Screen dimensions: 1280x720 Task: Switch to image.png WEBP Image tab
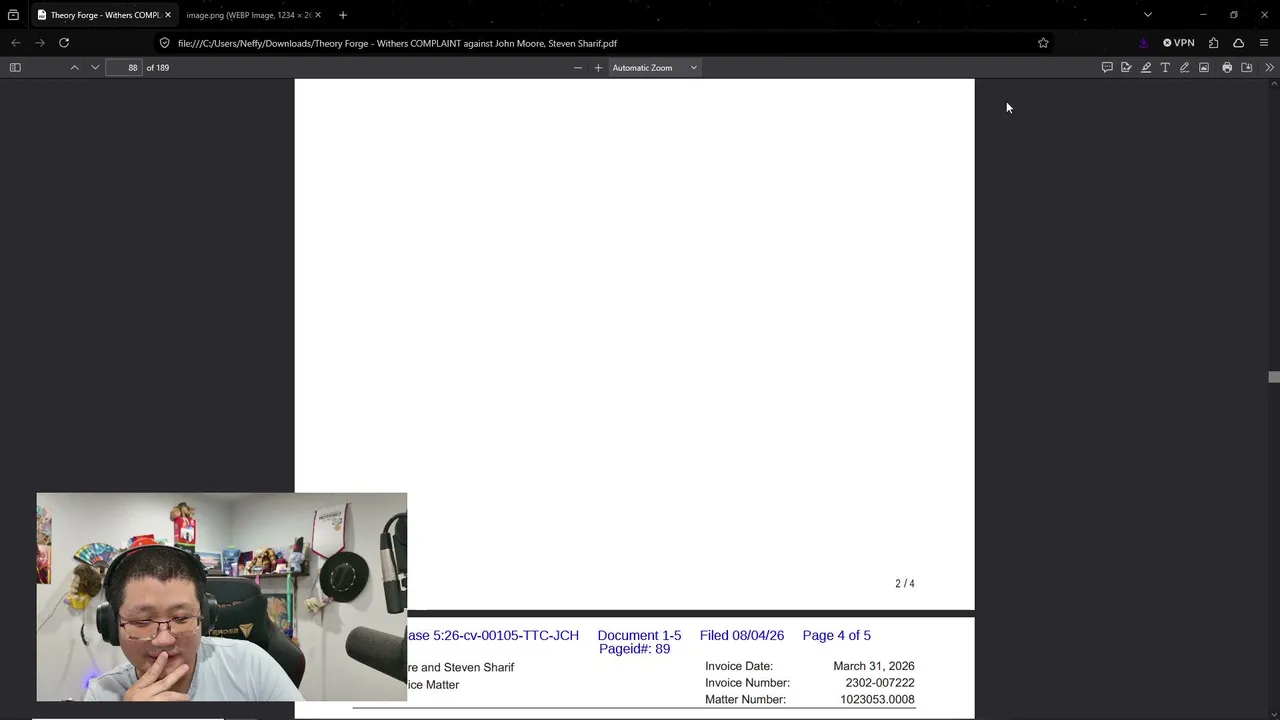coord(248,15)
